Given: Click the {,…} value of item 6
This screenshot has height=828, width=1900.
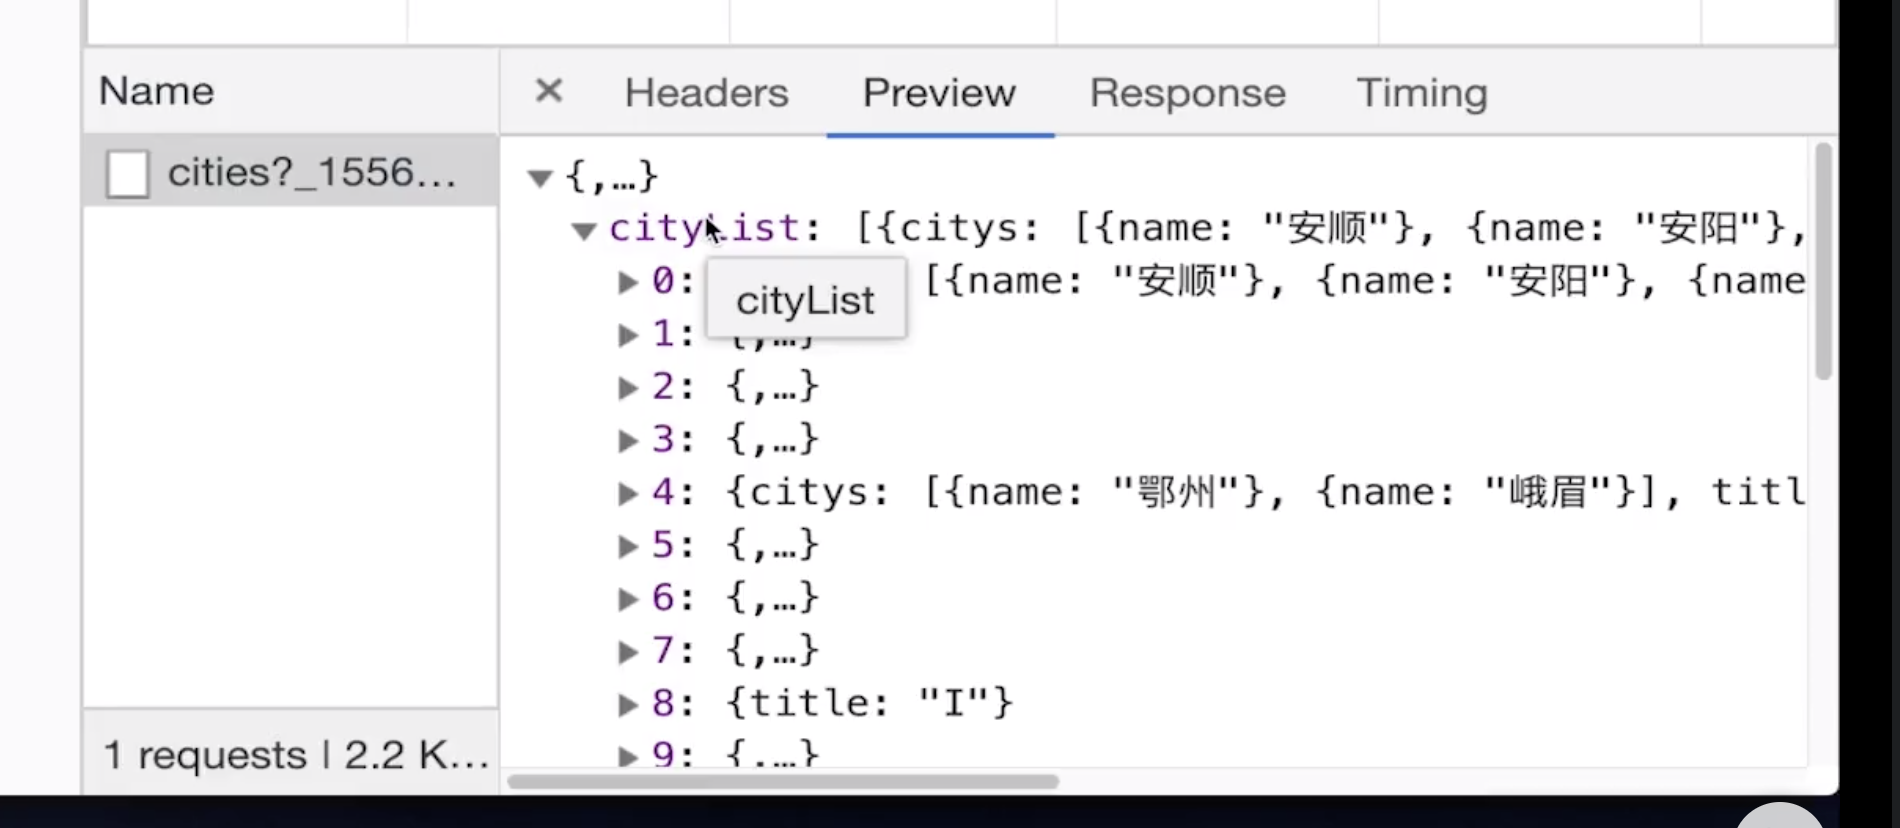Looking at the screenshot, I should pos(773,598).
